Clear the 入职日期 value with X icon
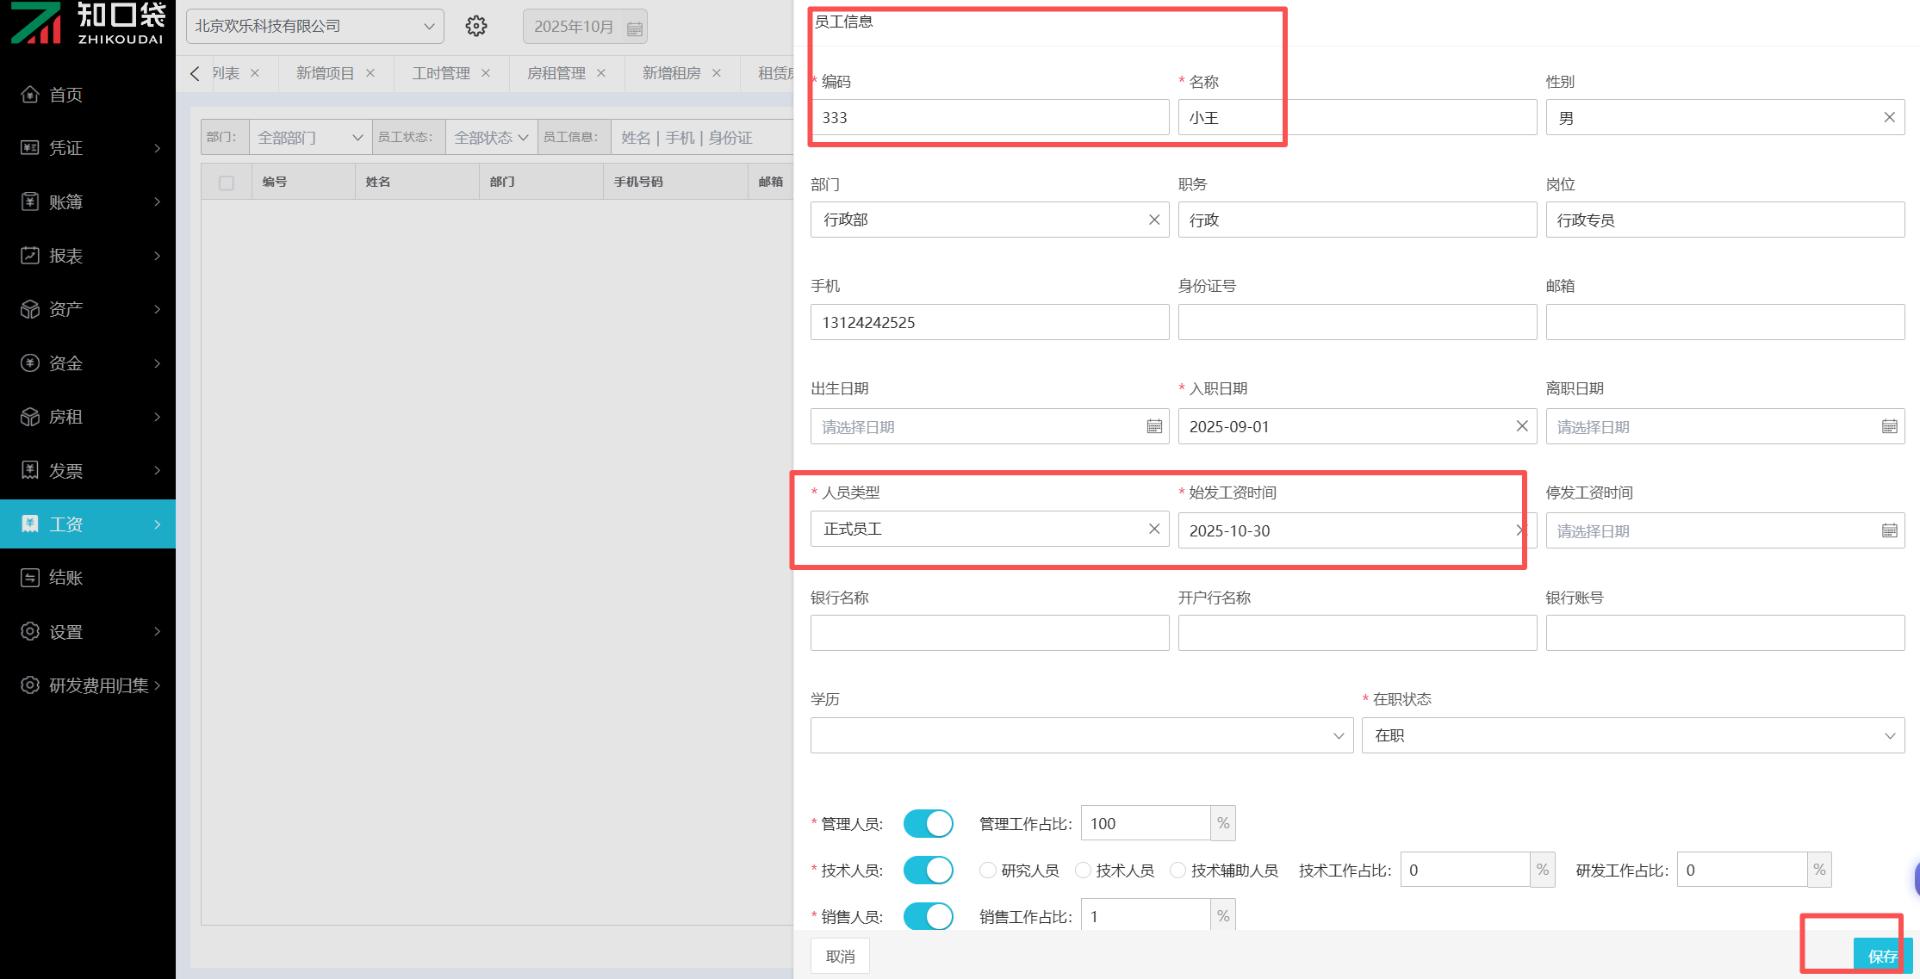Image resolution: width=1920 pixels, height=979 pixels. [x=1521, y=426]
